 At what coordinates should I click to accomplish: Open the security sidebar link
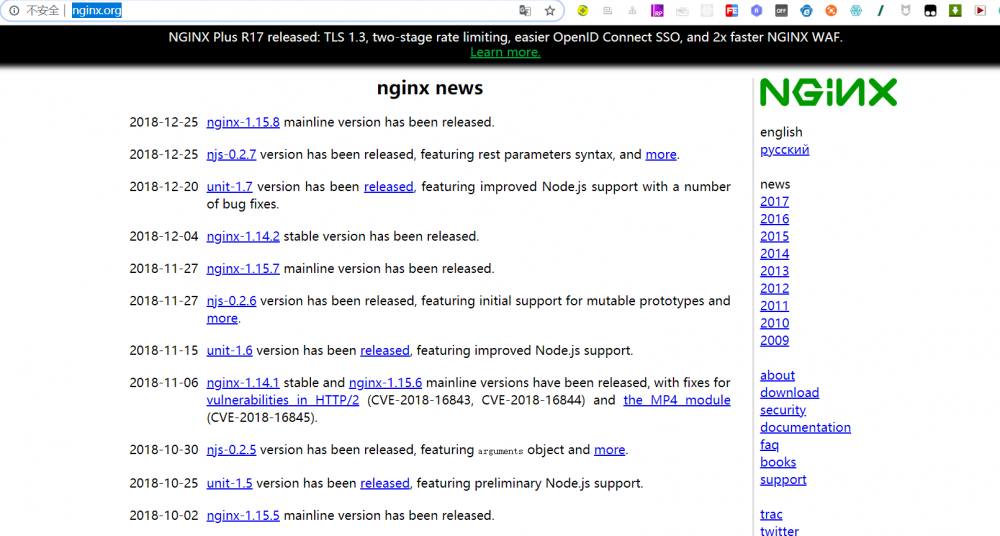coord(783,410)
